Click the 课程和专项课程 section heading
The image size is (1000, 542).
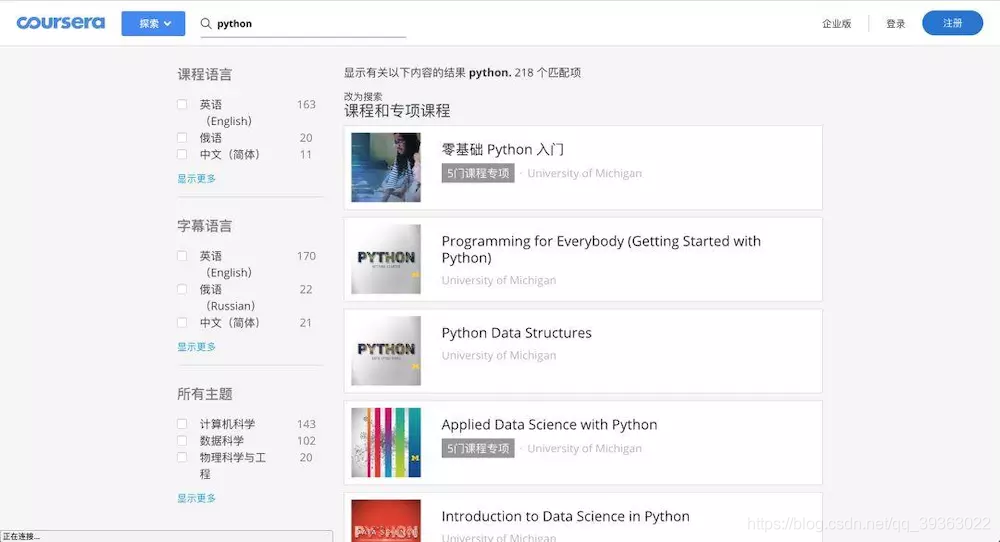click(x=397, y=111)
